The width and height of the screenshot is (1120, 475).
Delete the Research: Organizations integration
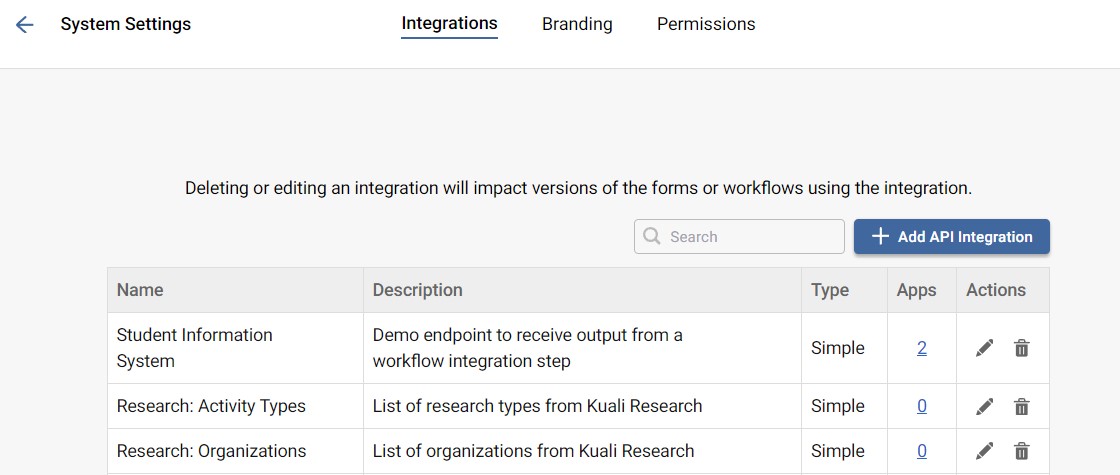(1021, 451)
